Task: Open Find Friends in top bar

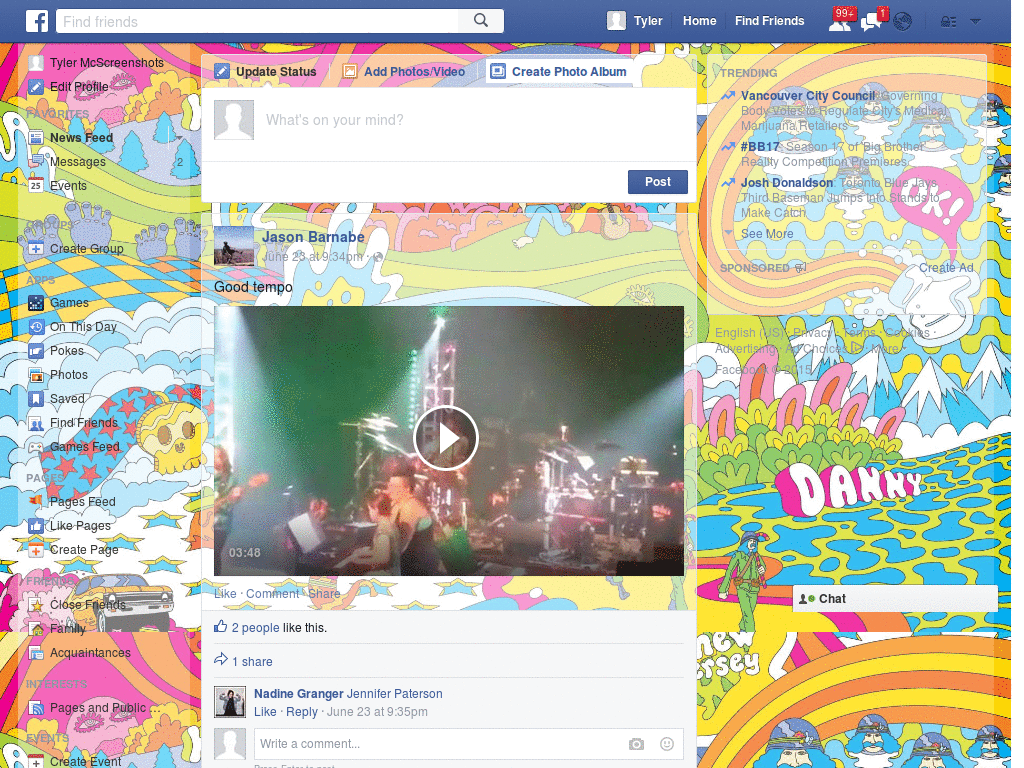Action: (769, 21)
